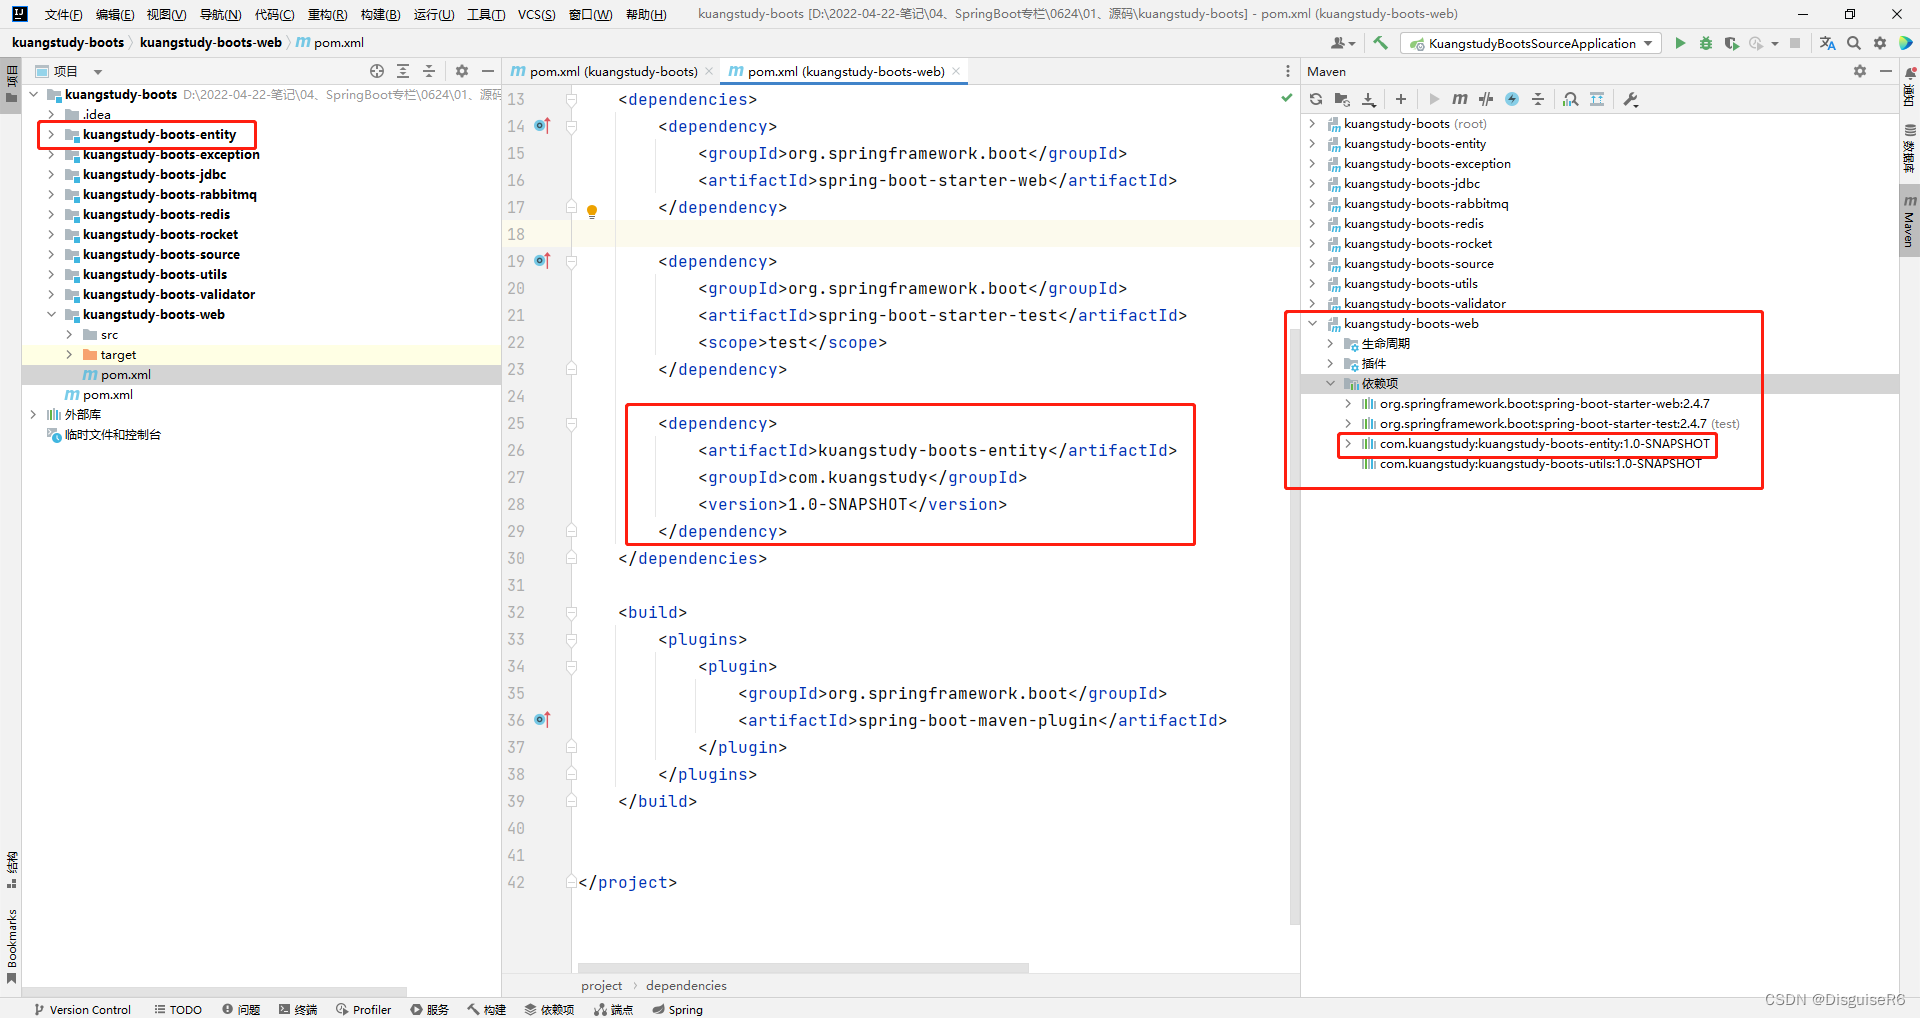Open IDE settings gear in top toolbar
The image size is (1920, 1018).
1880,43
